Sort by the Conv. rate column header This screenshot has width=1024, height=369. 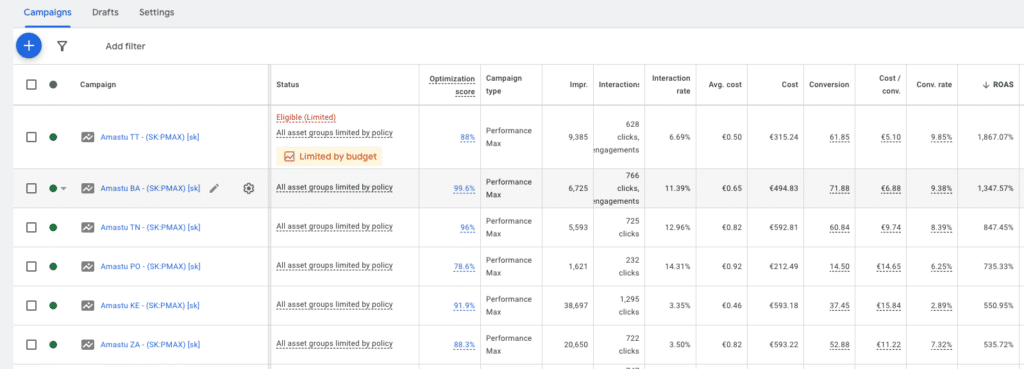(x=935, y=84)
